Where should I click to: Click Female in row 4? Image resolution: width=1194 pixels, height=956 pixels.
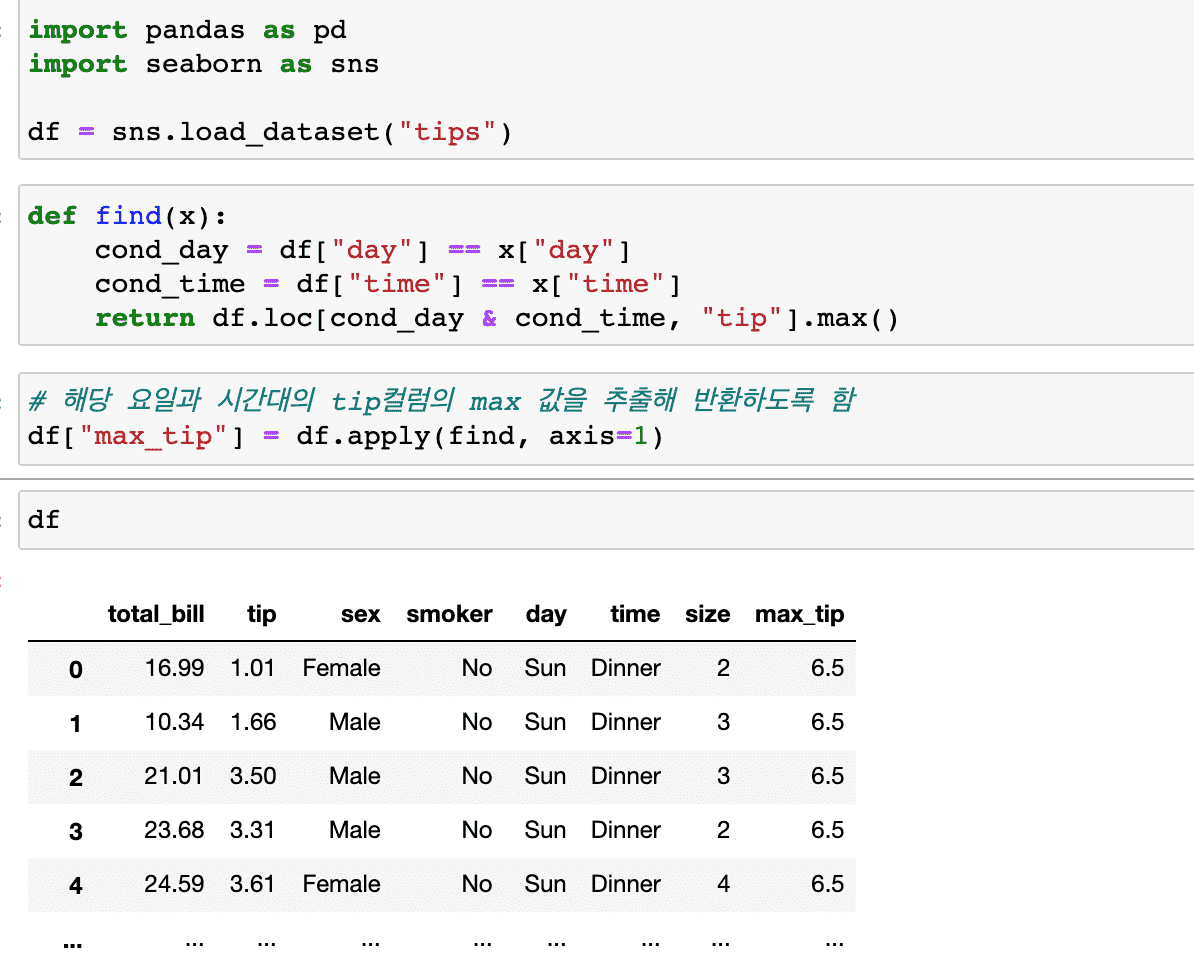pos(341,884)
